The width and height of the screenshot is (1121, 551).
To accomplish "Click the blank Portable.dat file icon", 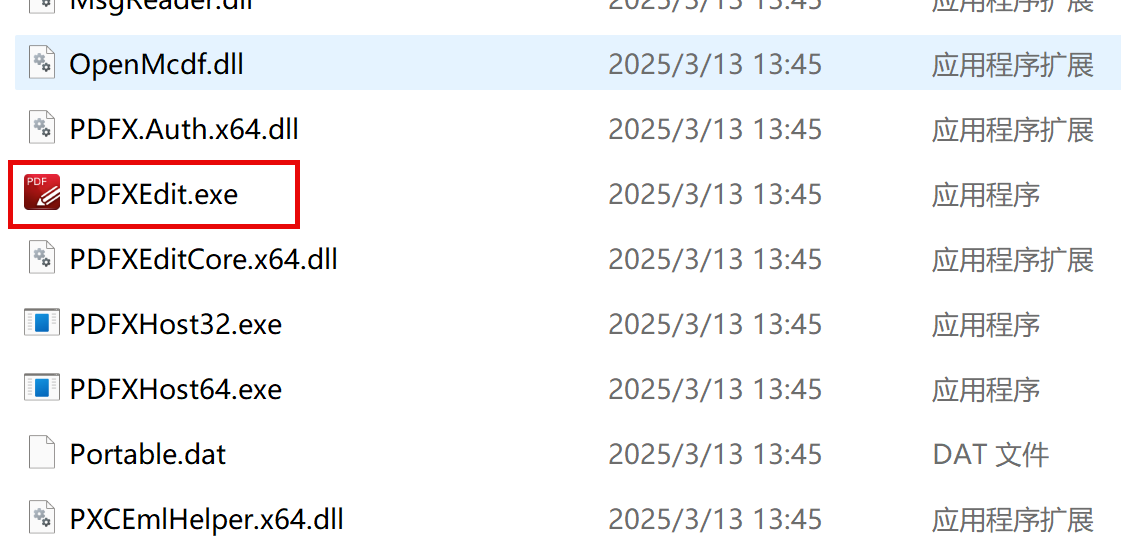I will tap(41, 453).
